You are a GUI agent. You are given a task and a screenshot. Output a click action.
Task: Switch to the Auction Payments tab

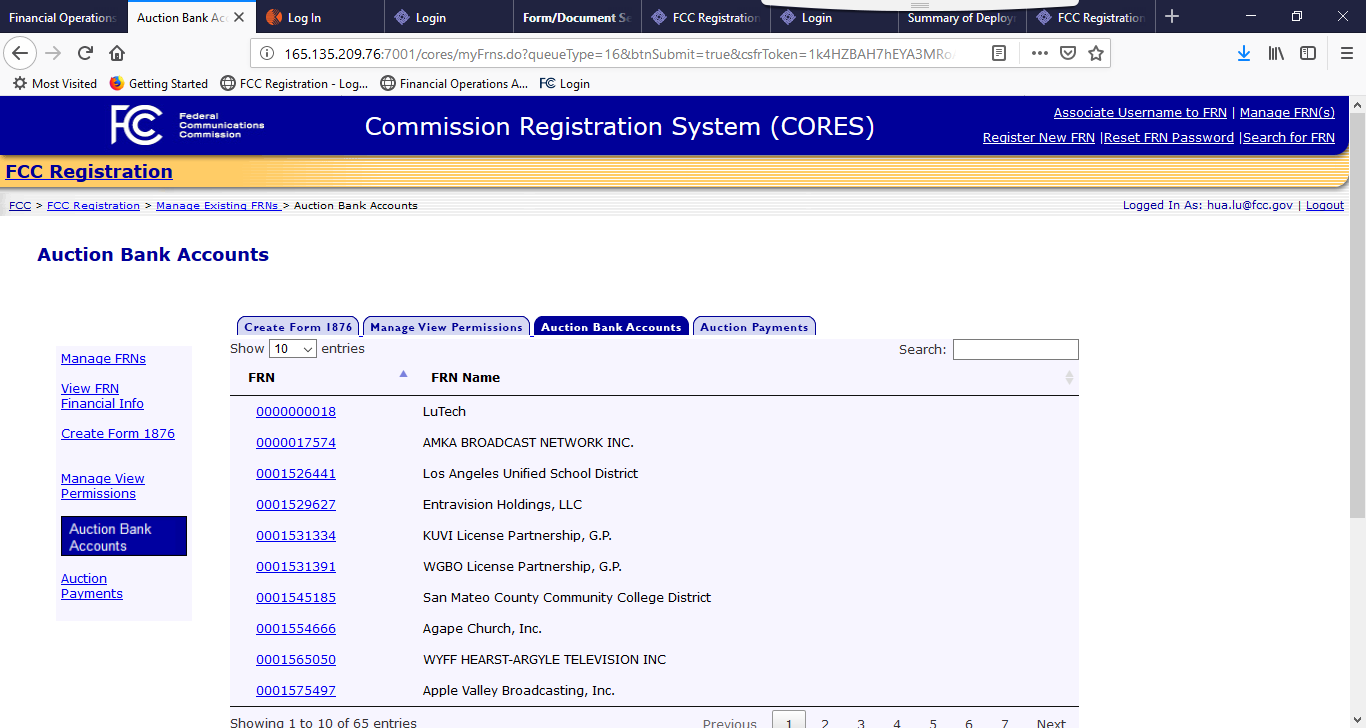754,327
